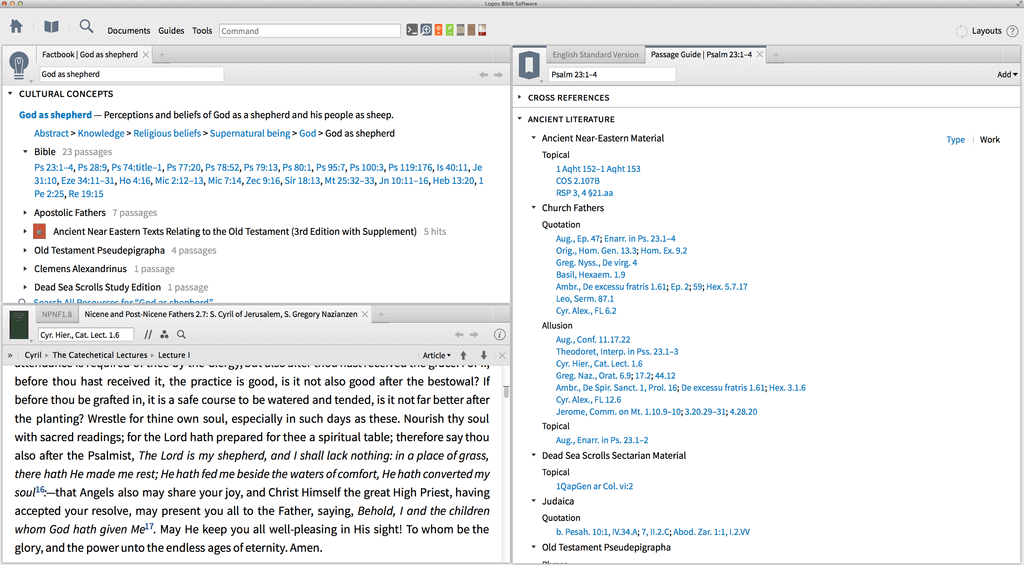Open 1QapGen ar Col. vi:2 link
Viewport: 1024px width, 565px height.
(x=594, y=486)
